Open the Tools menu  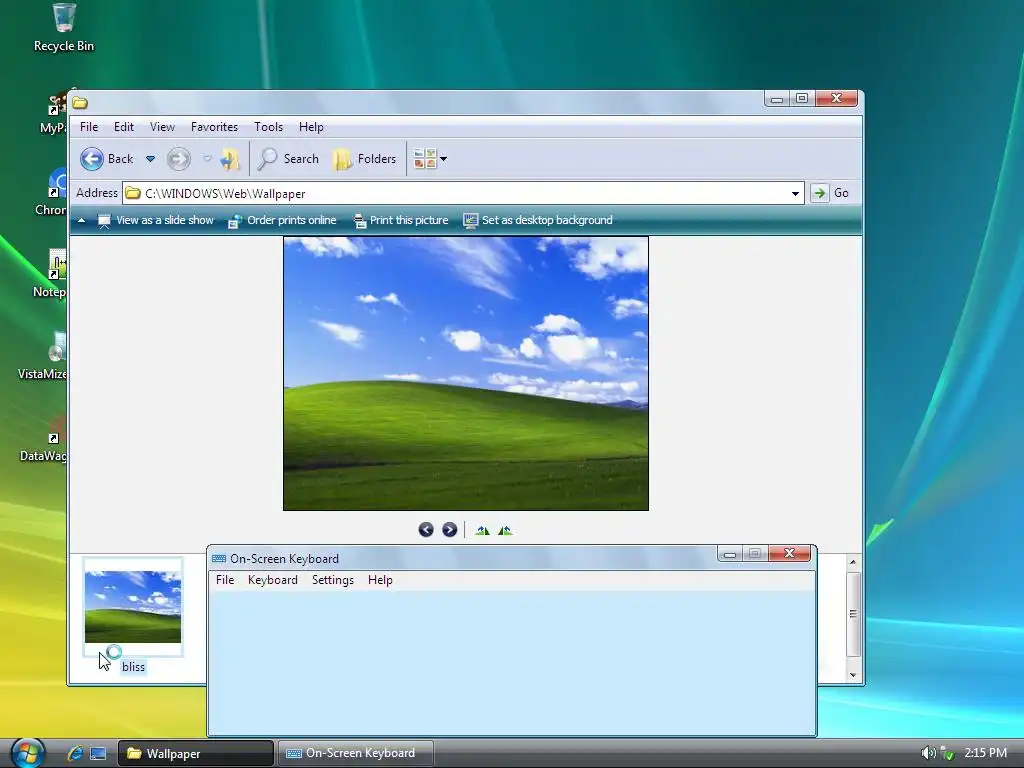pyautogui.click(x=268, y=127)
